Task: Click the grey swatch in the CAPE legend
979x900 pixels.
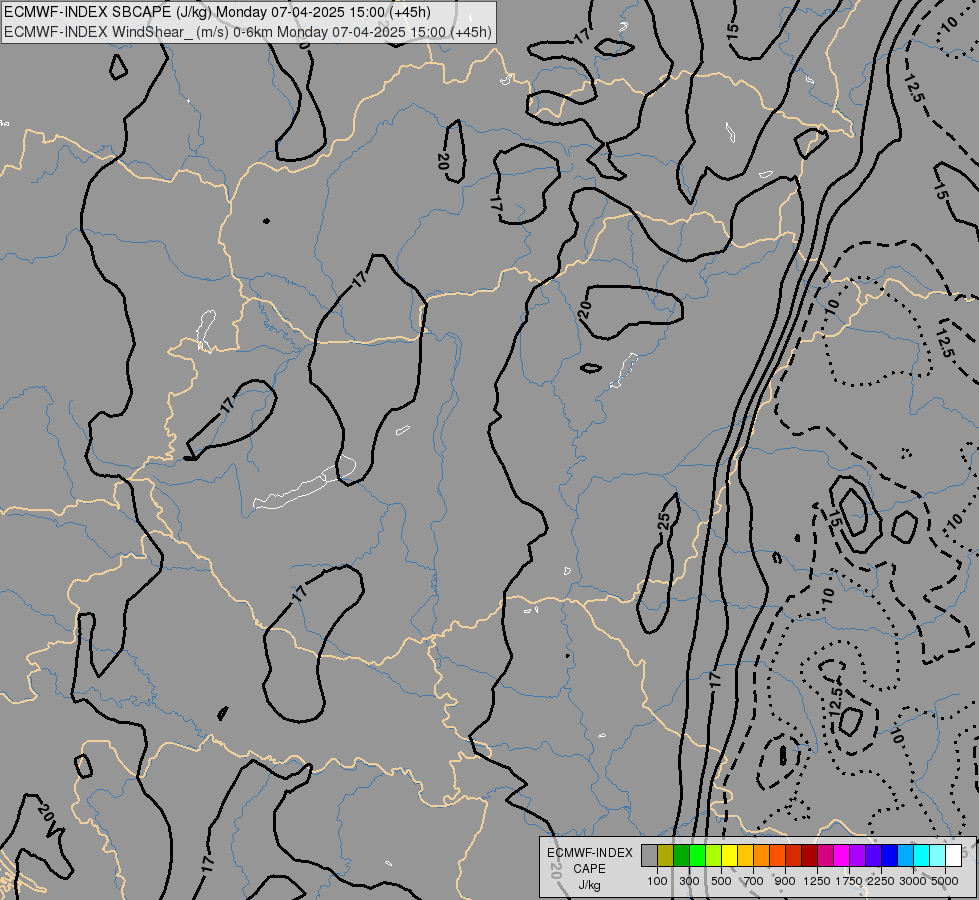Action: pyautogui.click(x=649, y=855)
